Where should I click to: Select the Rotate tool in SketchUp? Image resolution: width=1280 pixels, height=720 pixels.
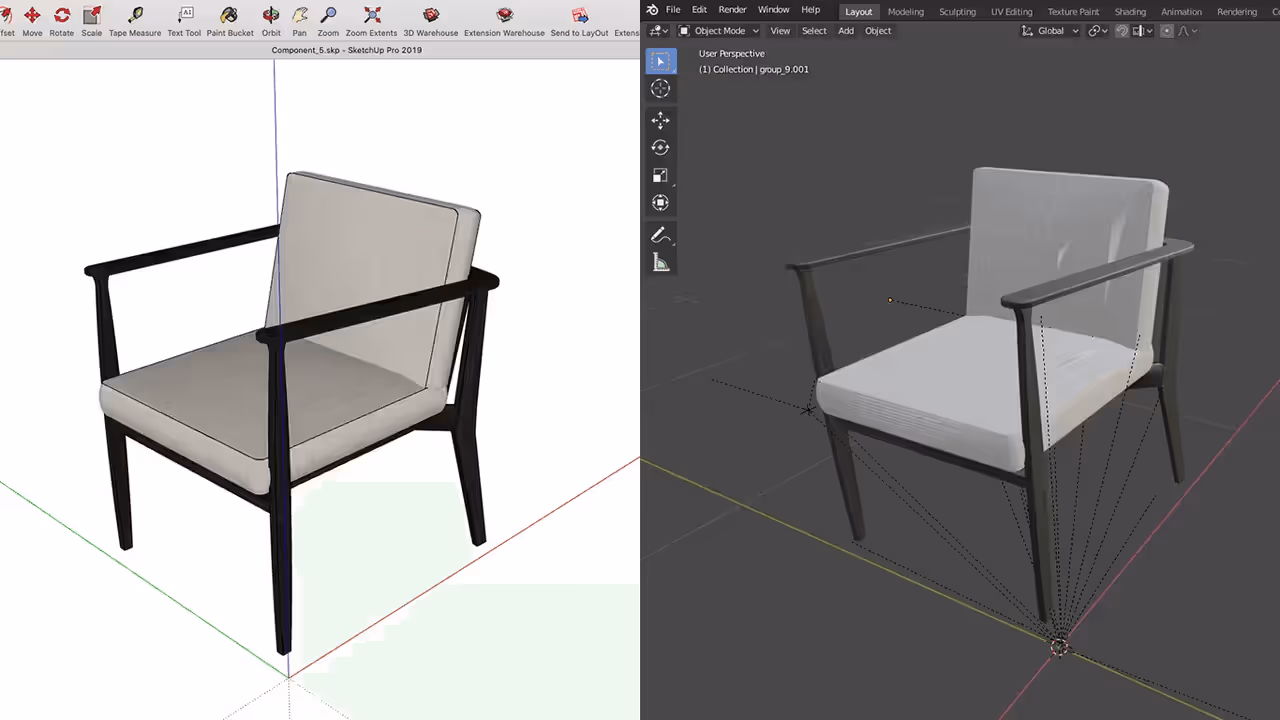62,20
